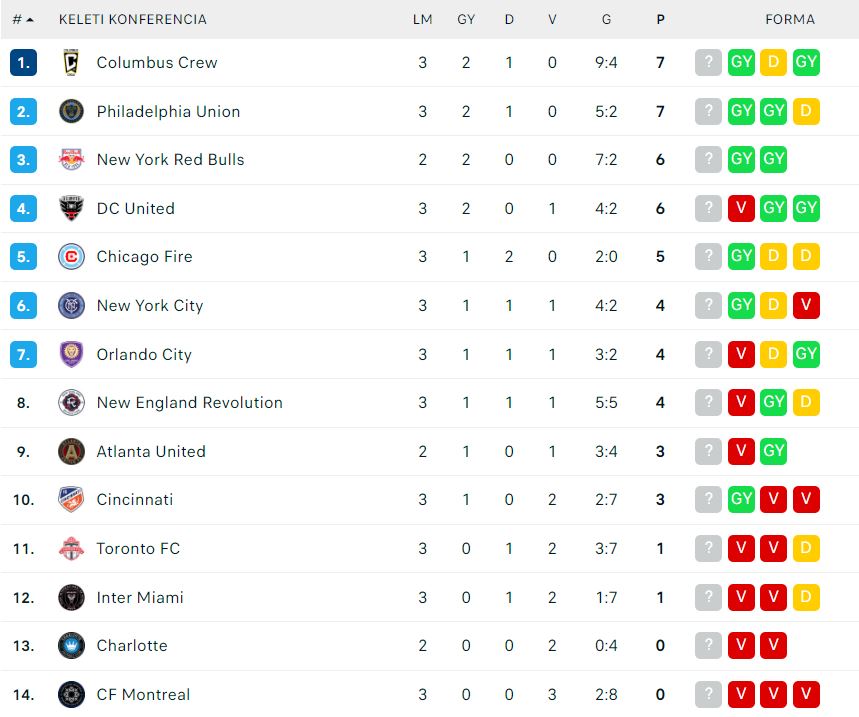The width and height of the screenshot is (859, 717).
Task: Sort standings by the P points column
Action: pyautogui.click(x=660, y=19)
